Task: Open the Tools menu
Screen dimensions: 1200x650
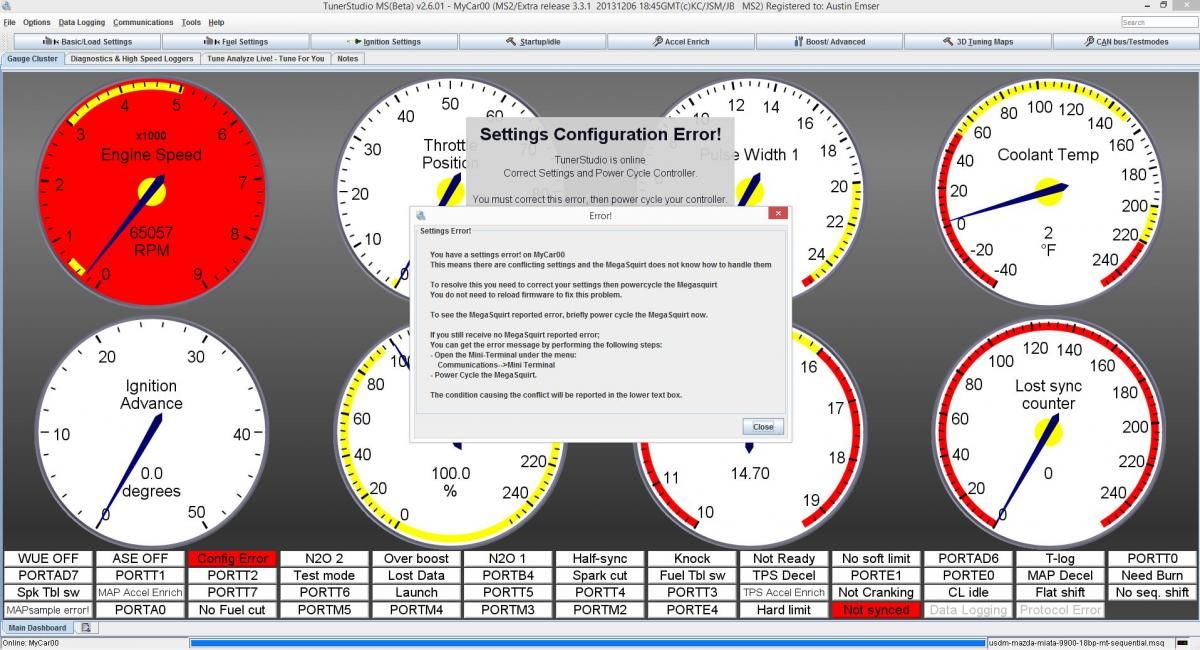Action: click(x=191, y=22)
